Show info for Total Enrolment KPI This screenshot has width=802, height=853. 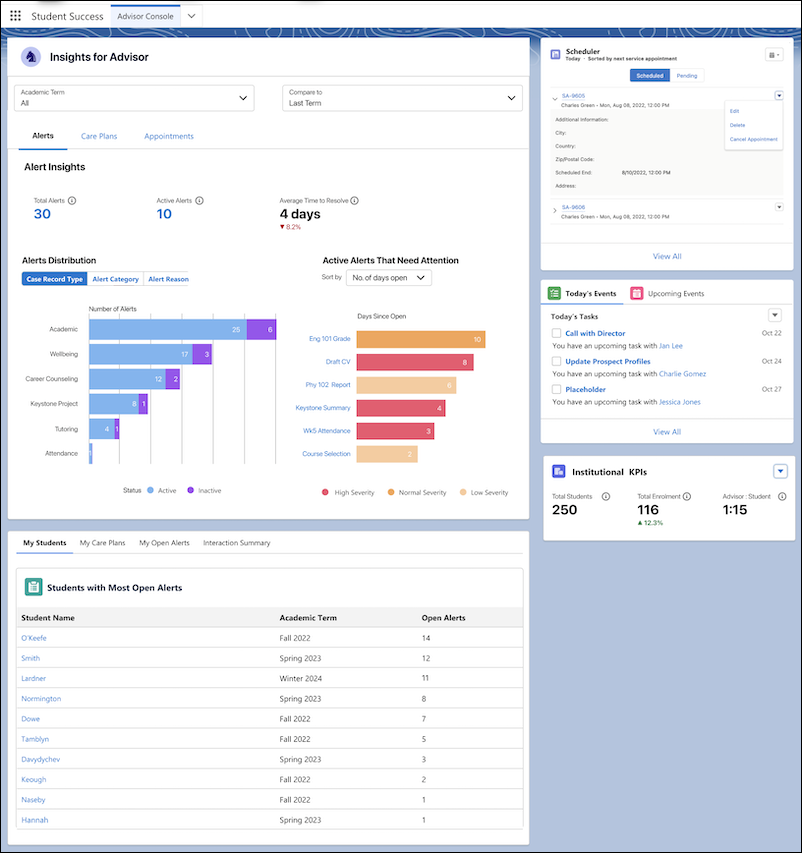(x=687, y=497)
